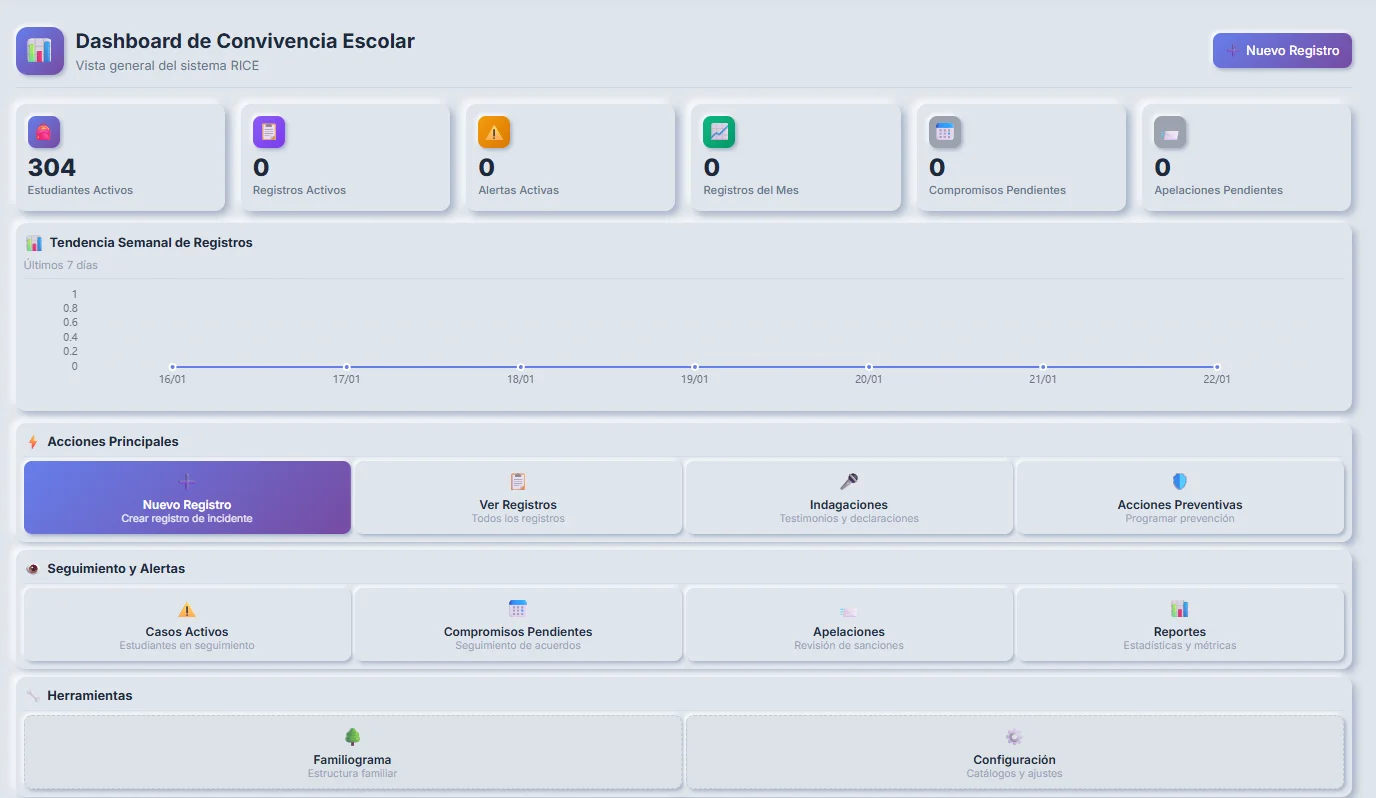
Task: Click the Registros Activos label
Action: (299, 190)
